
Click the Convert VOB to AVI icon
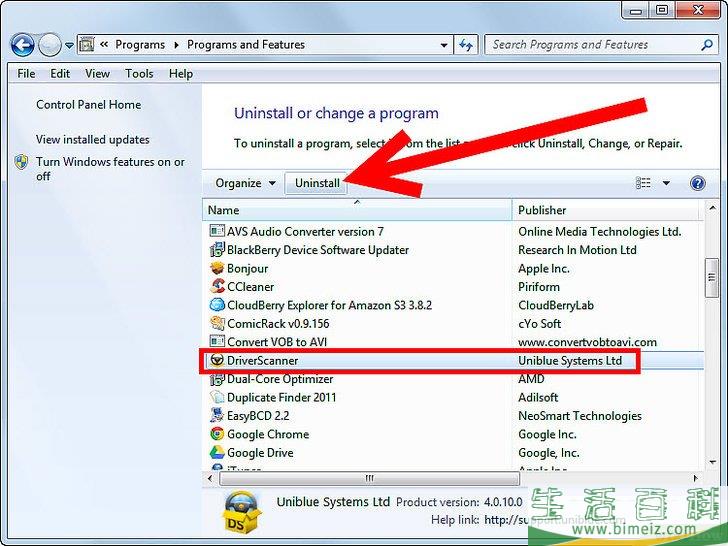click(x=217, y=341)
